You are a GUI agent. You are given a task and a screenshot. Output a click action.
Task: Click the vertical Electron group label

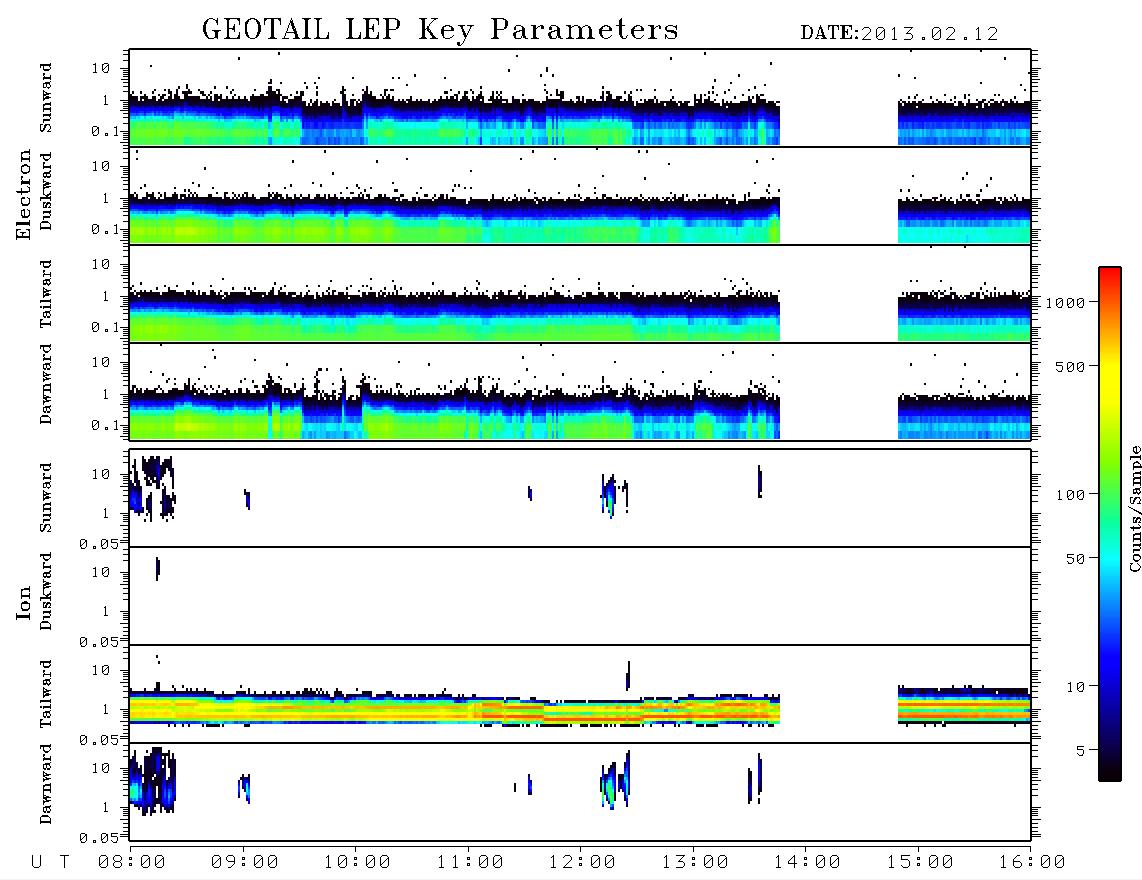click(x=23, y=195)
